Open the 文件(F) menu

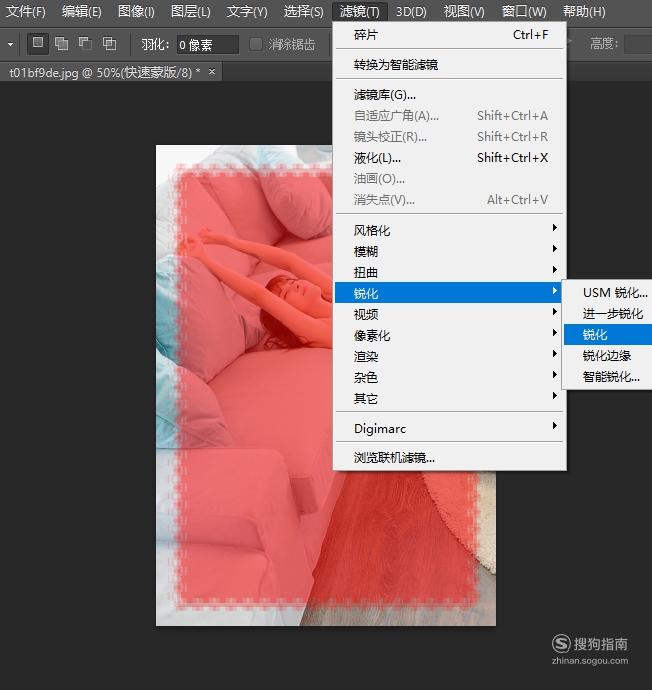pos(26,11)
